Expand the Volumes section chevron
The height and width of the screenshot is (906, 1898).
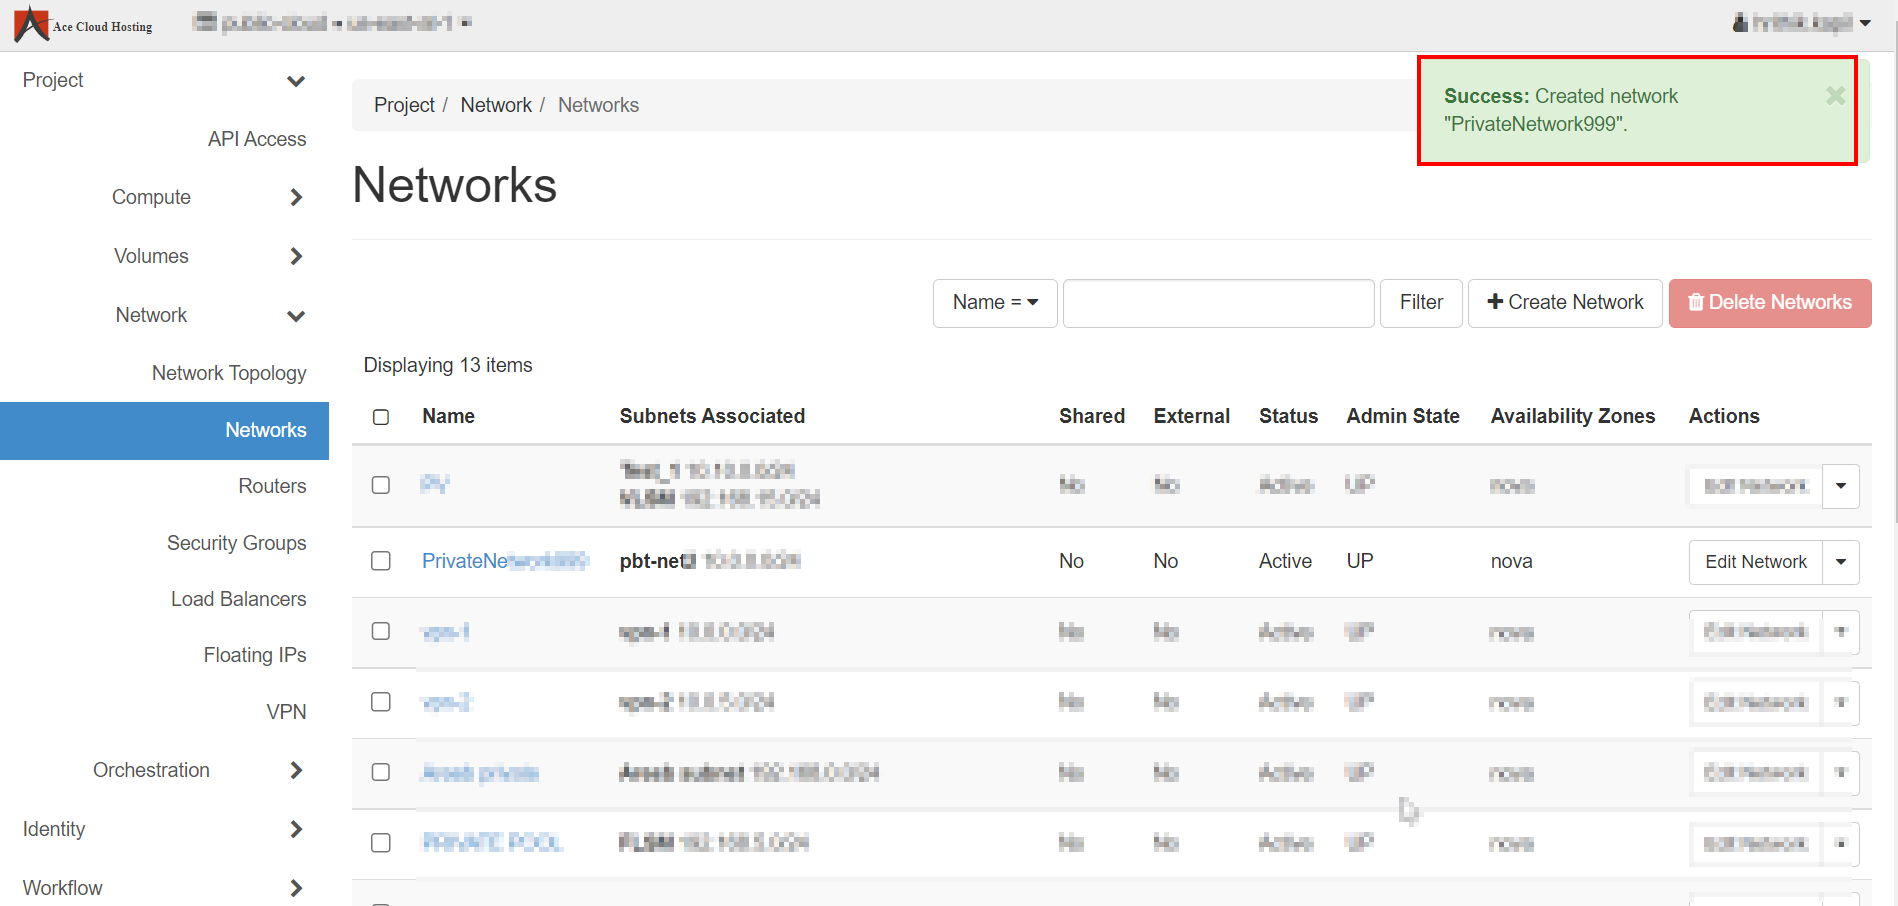click(x=296, y=257)
